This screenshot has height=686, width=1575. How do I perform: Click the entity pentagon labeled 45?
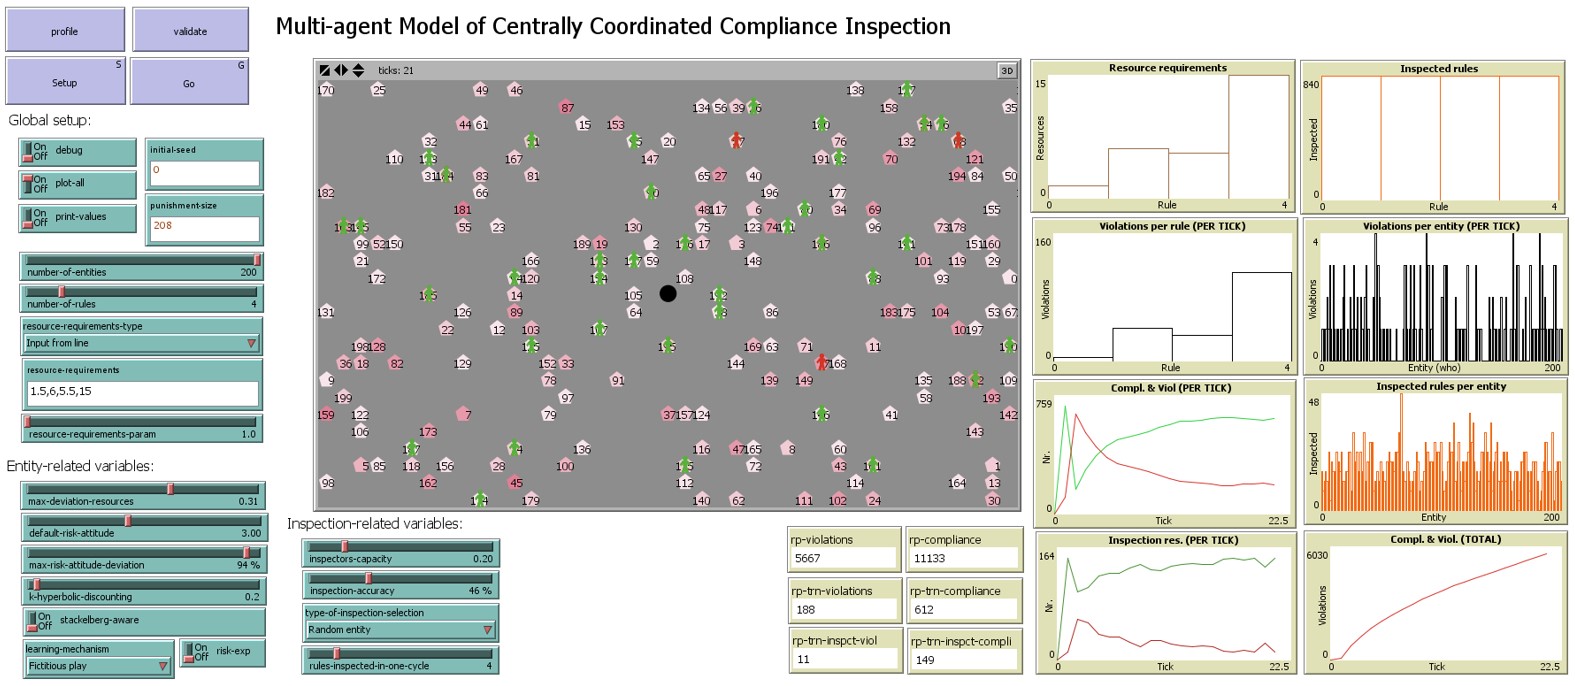coord(516,483)
